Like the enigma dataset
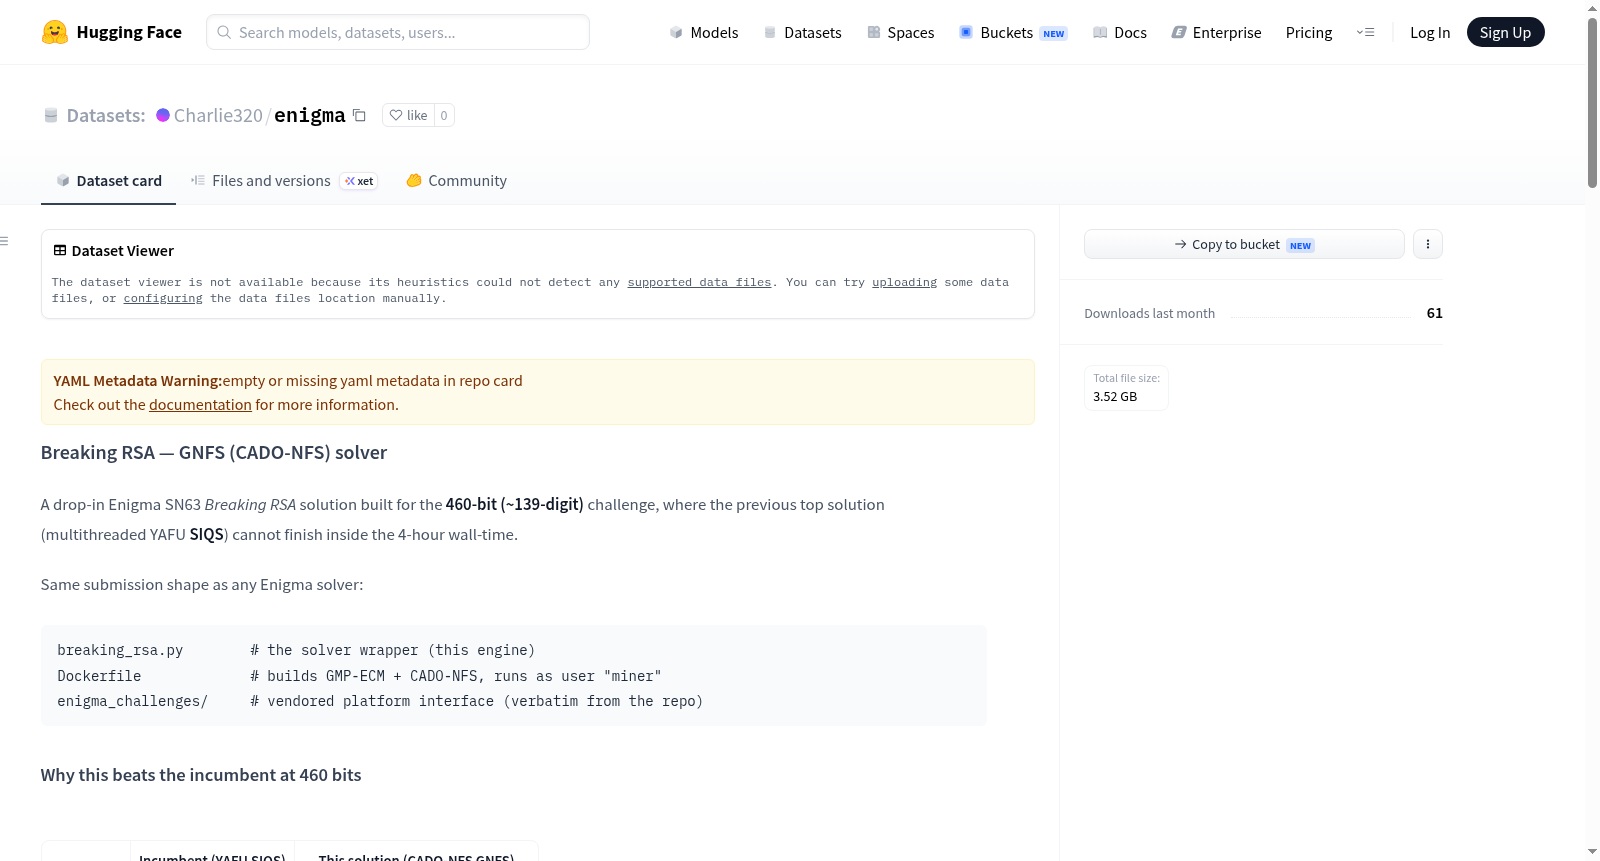The height and width of the screenshot is (861, 1600). point(408,115)
